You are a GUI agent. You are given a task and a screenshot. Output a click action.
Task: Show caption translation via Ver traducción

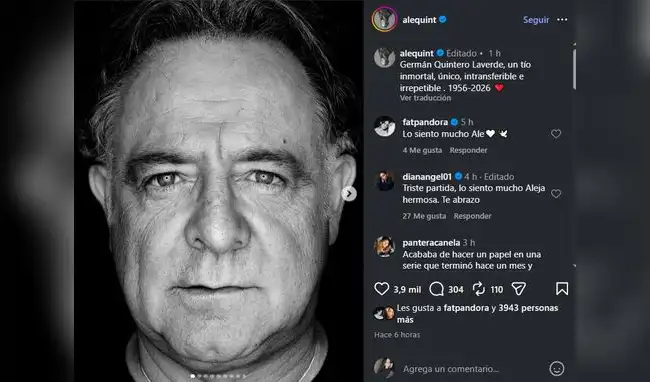(425, 98)
